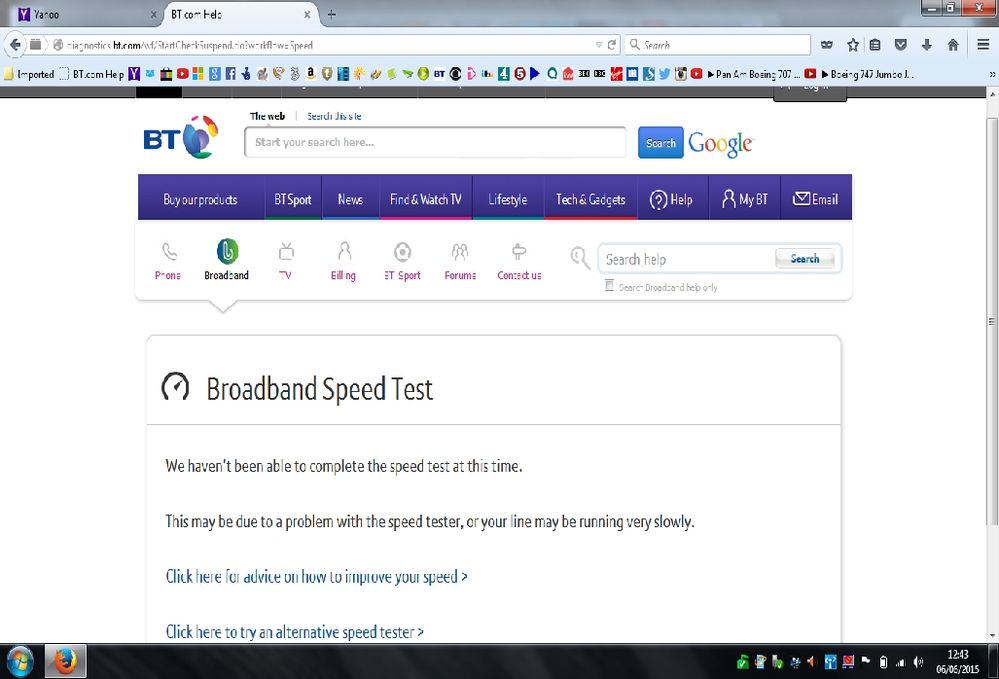999x679 pixels.
Task: Click the Search button in help box
Action: [805, 259]
